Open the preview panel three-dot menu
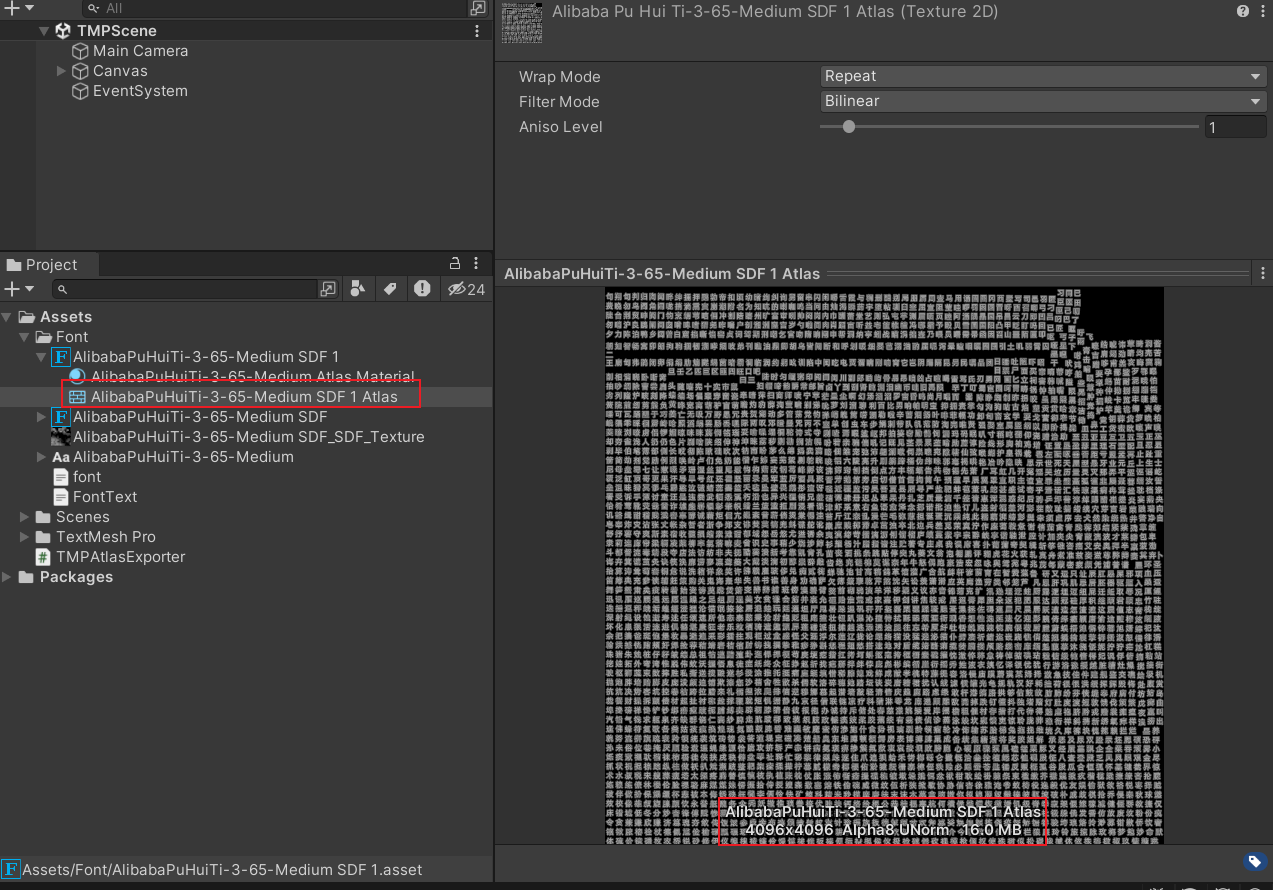Viewport: 1273px width, 890px height. 1263,273
